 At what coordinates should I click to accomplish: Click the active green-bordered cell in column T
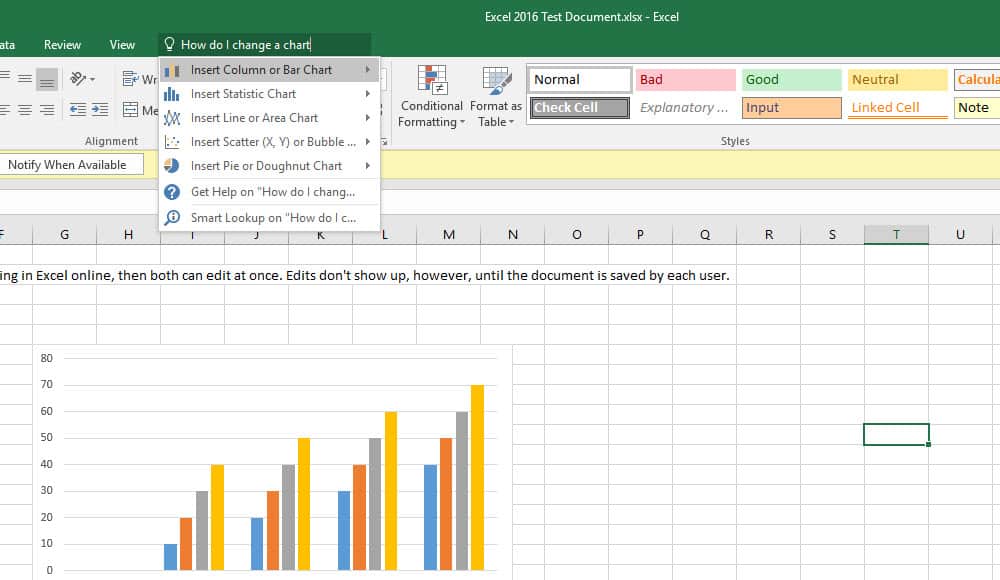(896, 435)
